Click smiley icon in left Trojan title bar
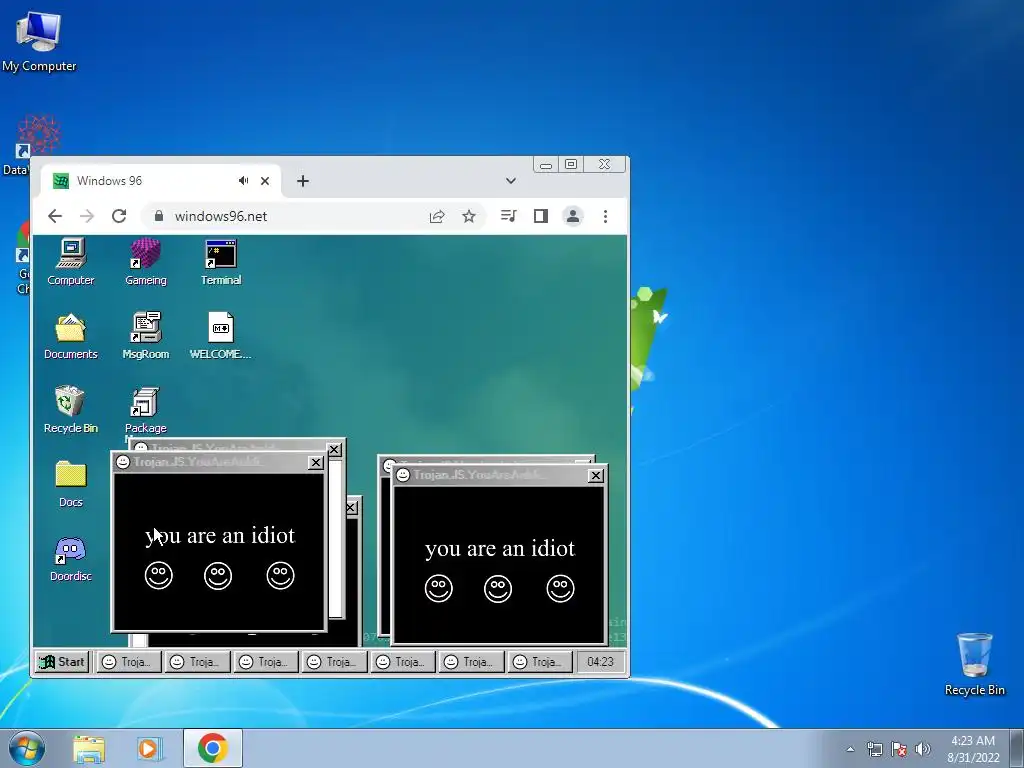This screenshot has height=768, width=1024. tap(123, 462)
